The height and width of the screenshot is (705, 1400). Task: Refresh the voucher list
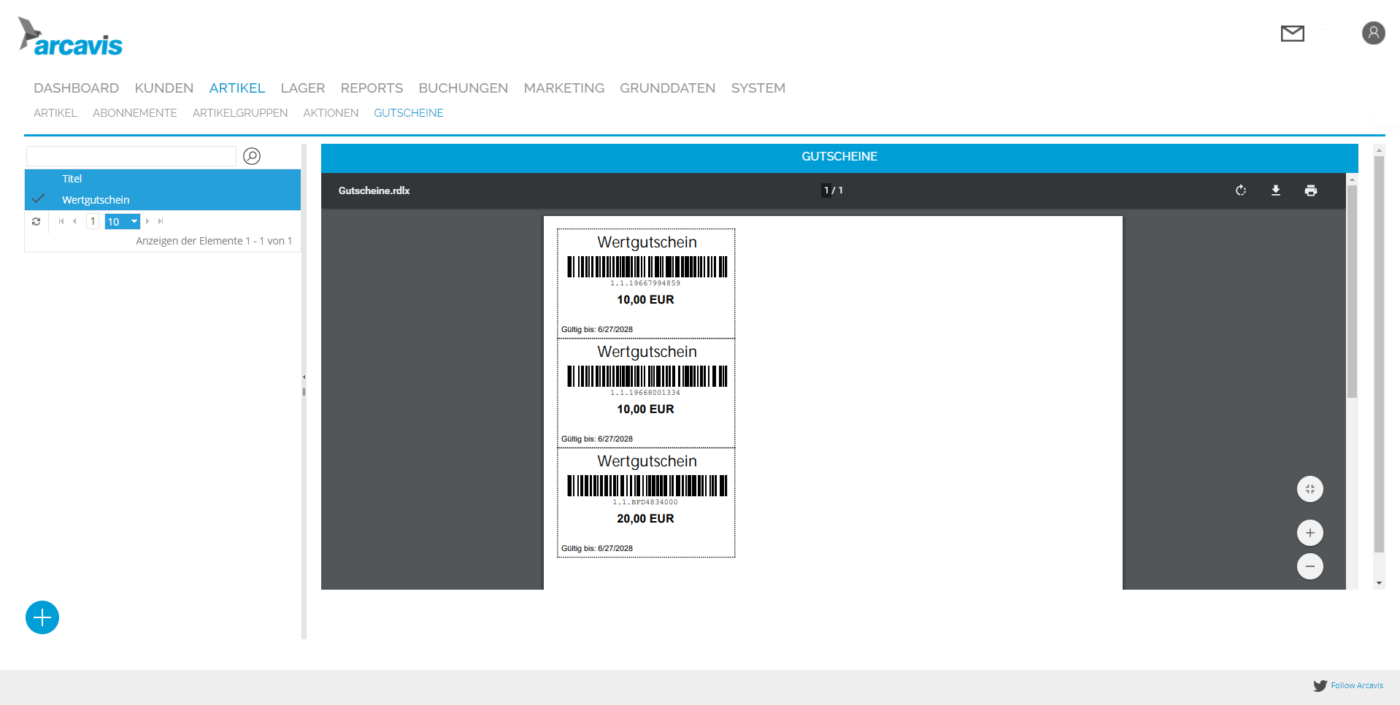coord(36,221)
